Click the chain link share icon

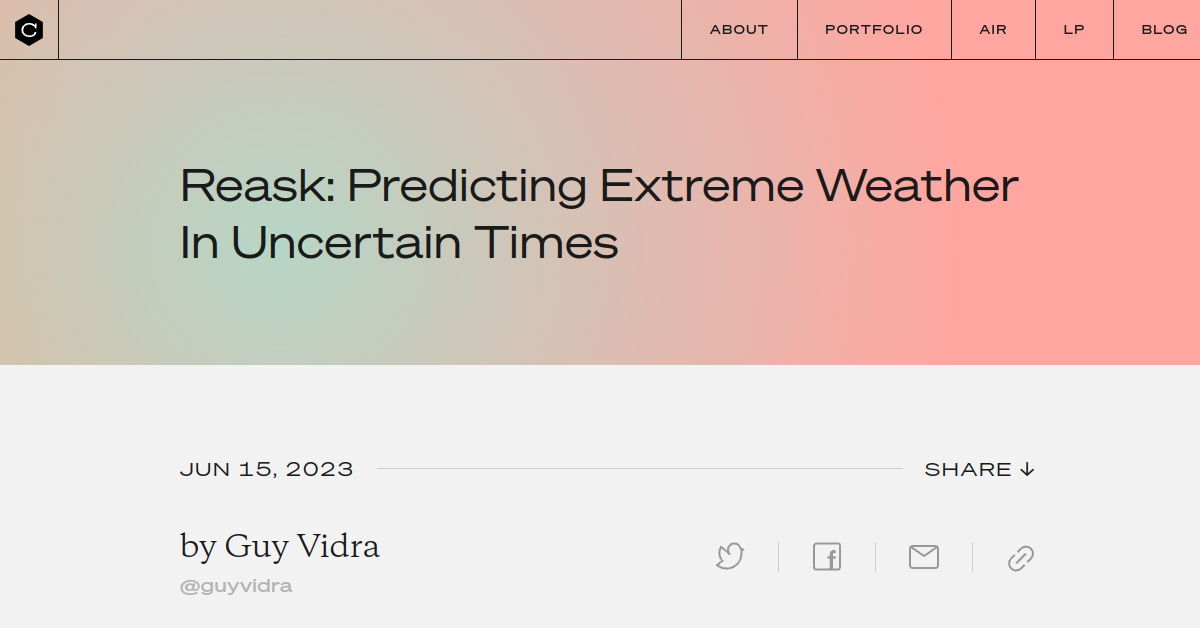tap(1020, 557)
